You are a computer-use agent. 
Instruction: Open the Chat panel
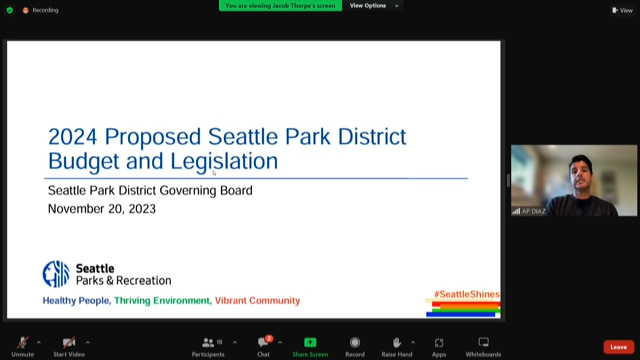[x=263, y=347]
